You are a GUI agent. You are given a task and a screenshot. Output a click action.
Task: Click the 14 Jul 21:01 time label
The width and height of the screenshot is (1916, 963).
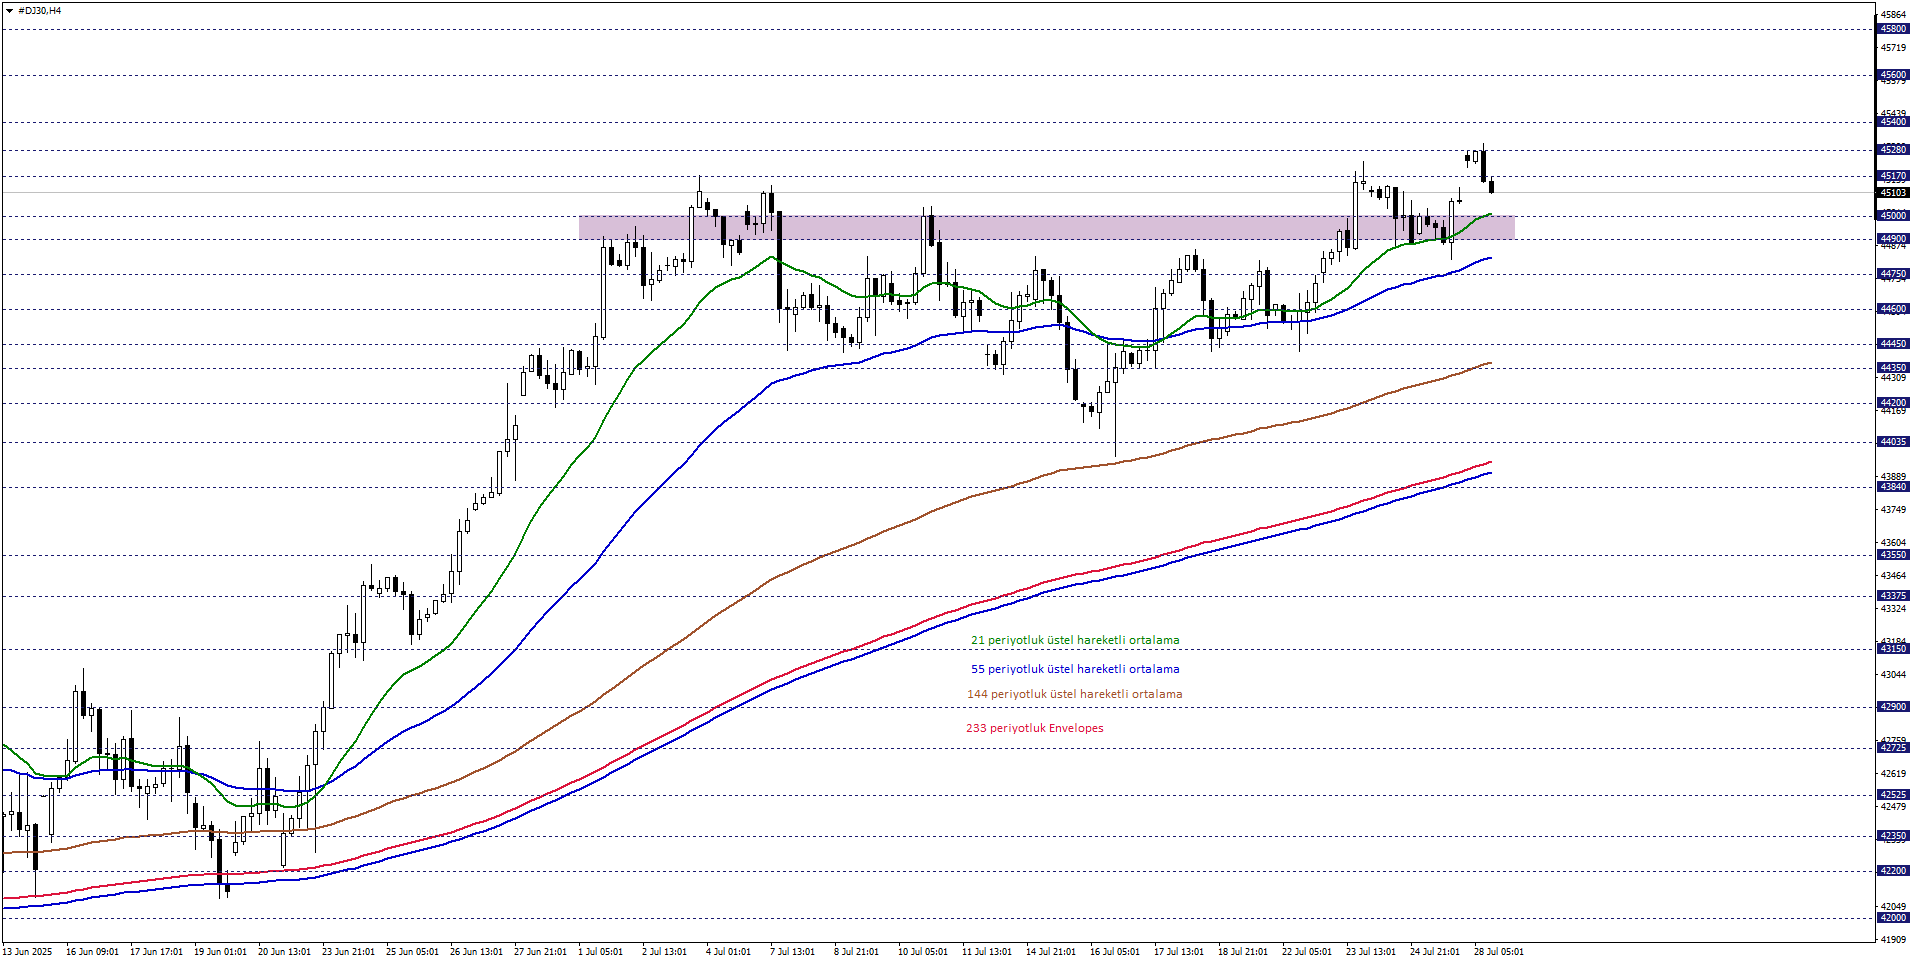tap(1051, 952)
